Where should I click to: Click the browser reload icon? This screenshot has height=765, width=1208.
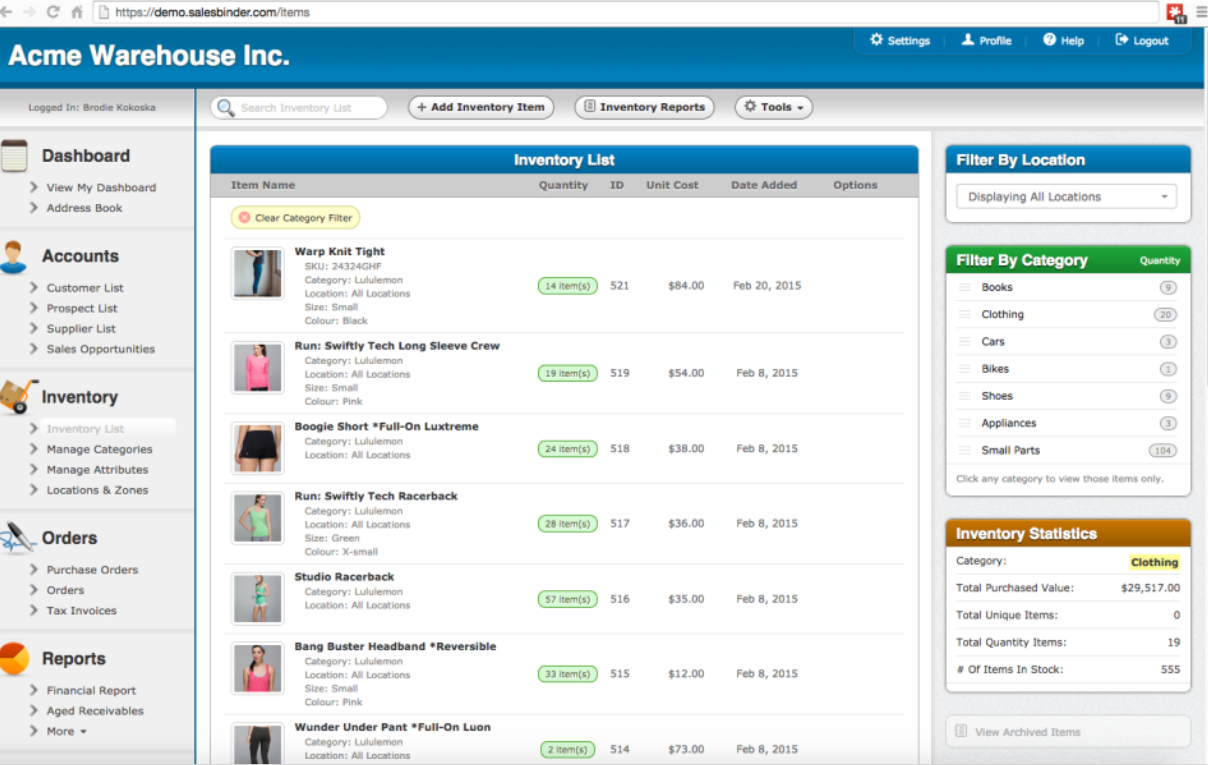(52, 13)
